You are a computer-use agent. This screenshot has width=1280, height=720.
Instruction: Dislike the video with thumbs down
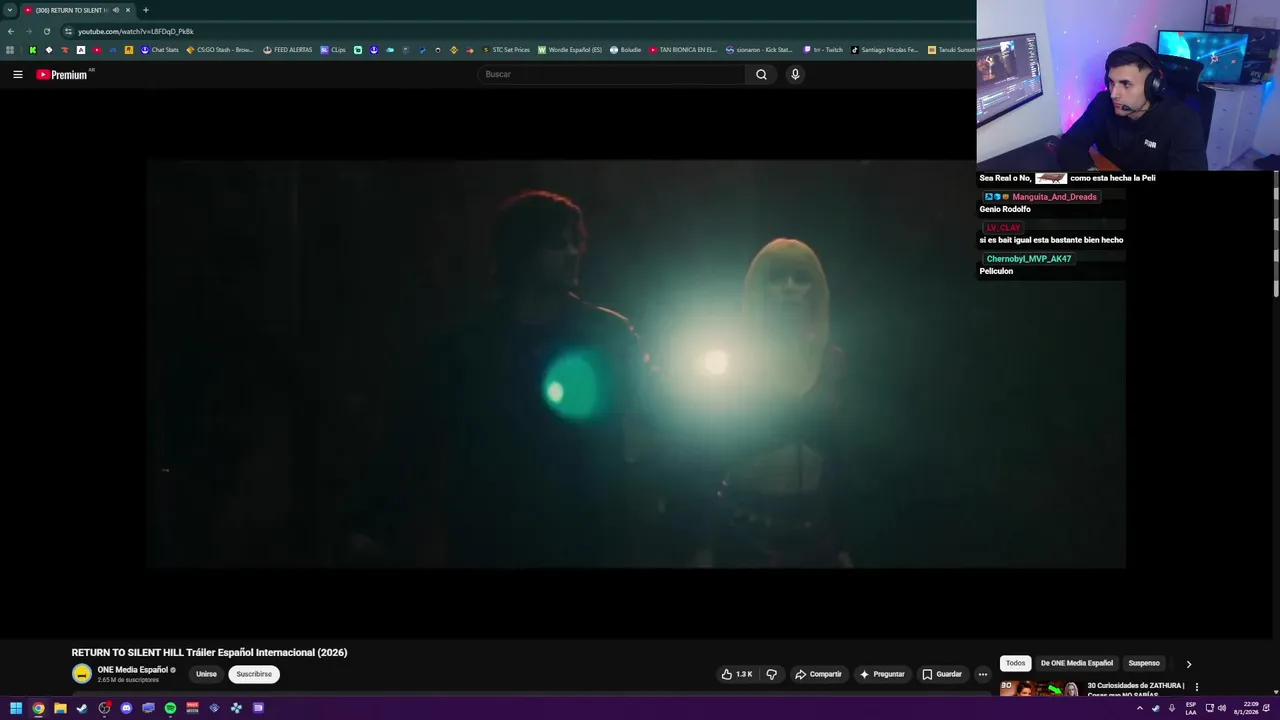pos(771,674)
